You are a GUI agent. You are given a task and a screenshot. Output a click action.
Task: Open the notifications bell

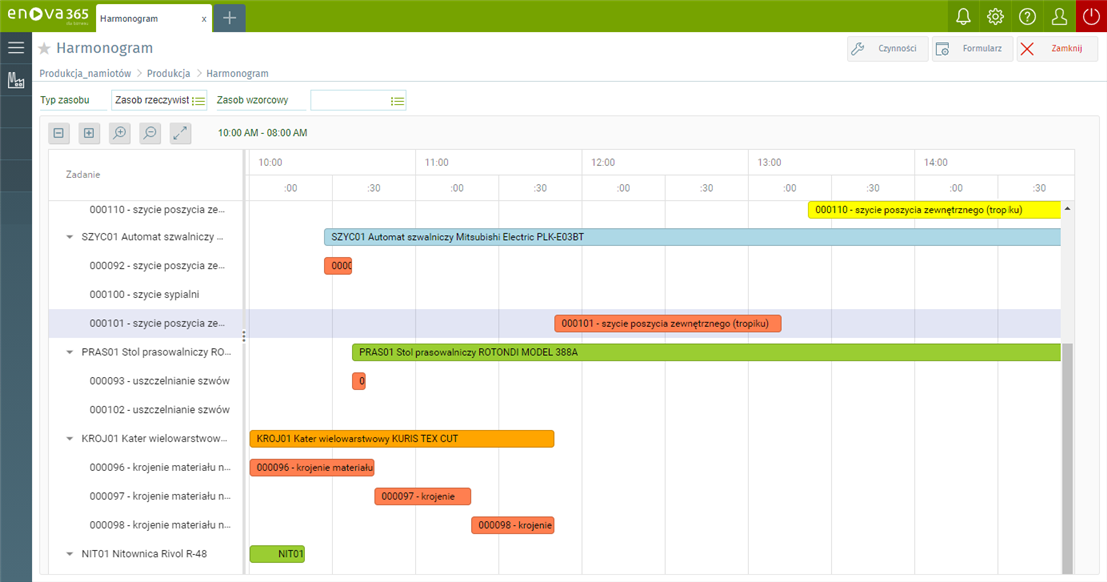(963, 16)
